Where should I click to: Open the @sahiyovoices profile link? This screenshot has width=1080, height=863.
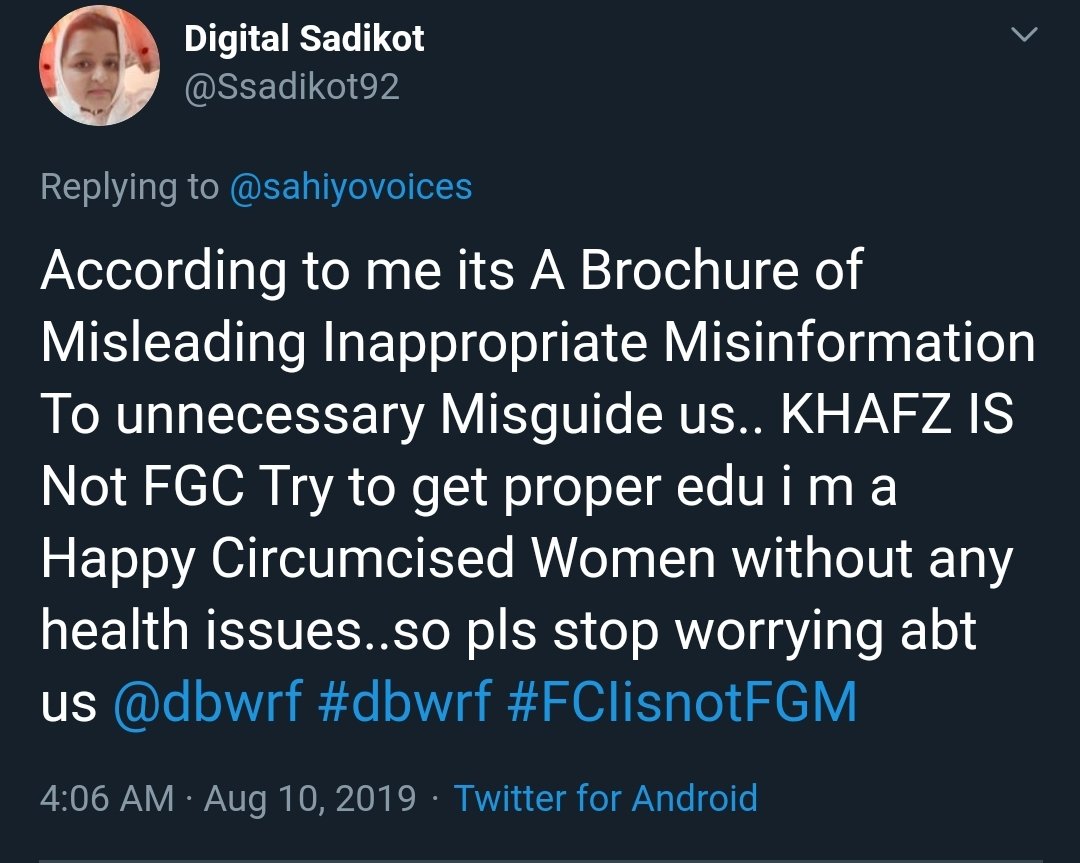[350, 187]
